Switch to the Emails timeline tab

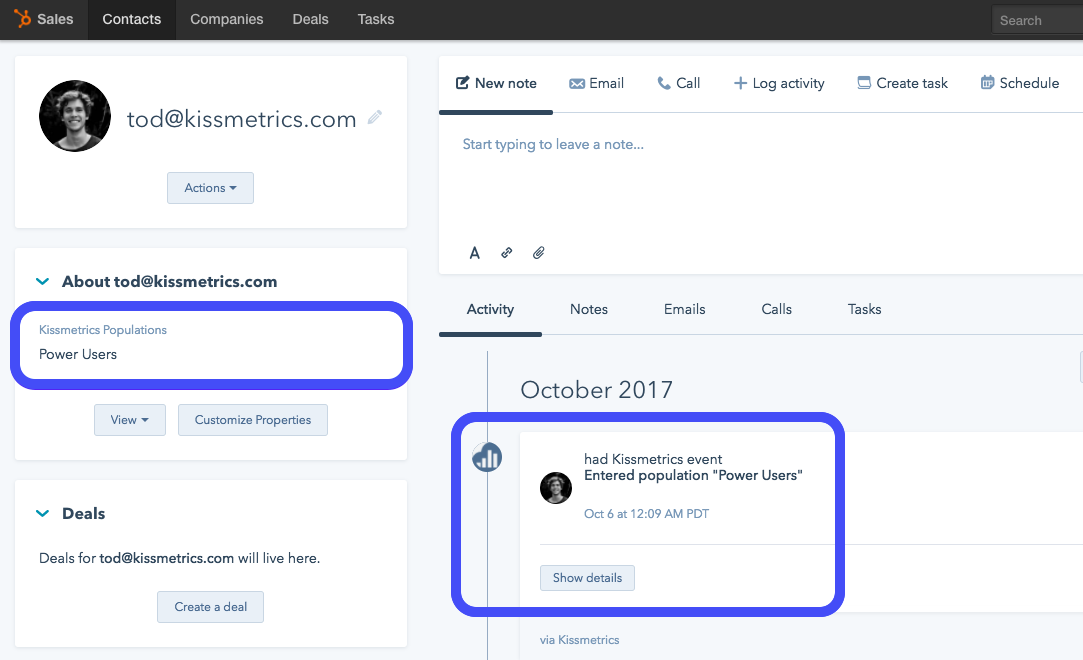pos(684,309)
